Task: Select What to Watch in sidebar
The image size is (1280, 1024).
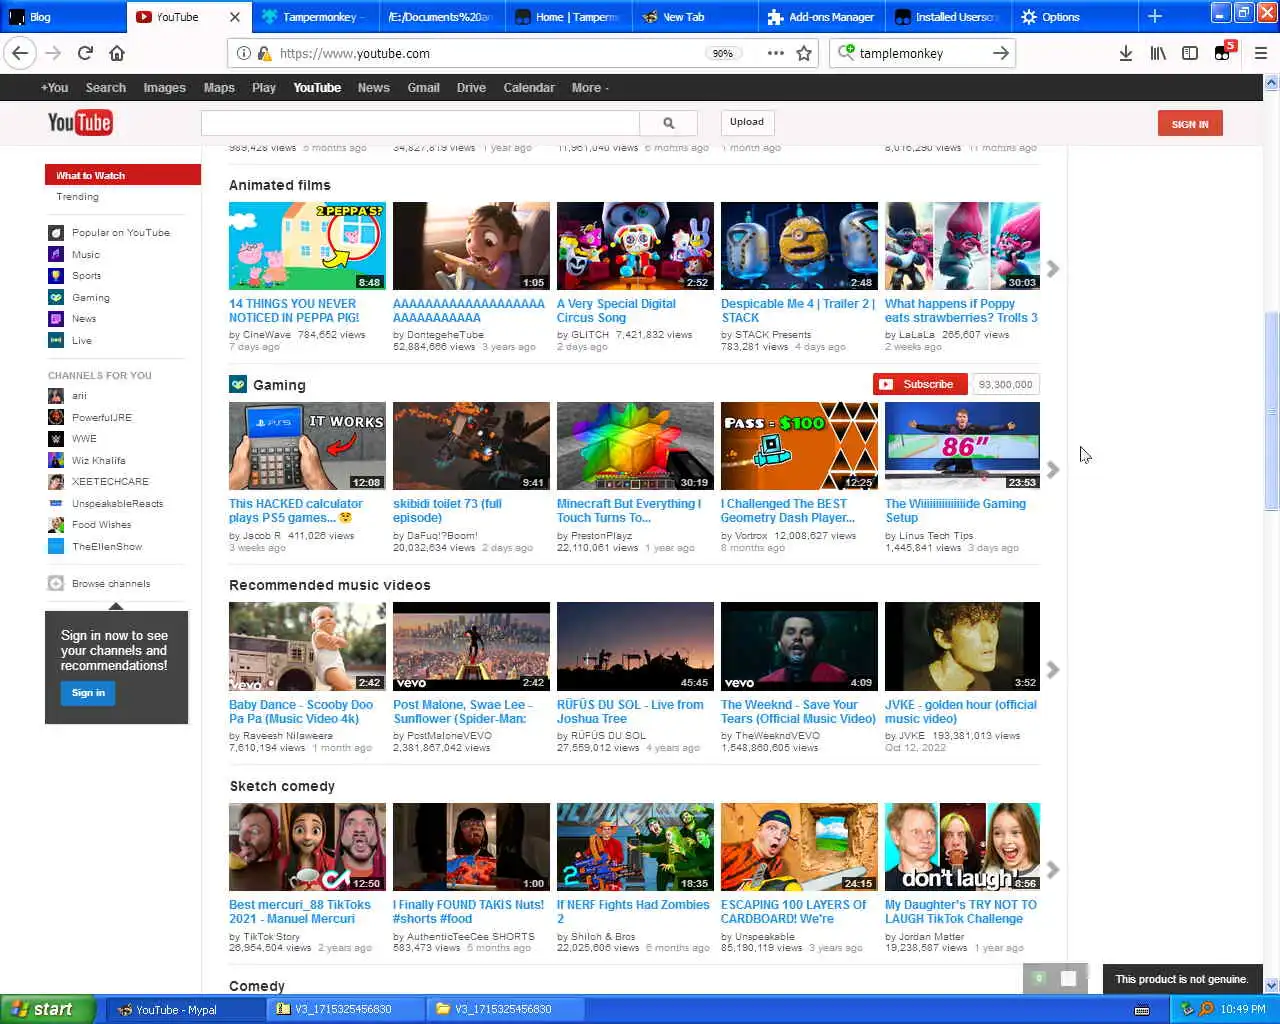Action: (123, 176)
